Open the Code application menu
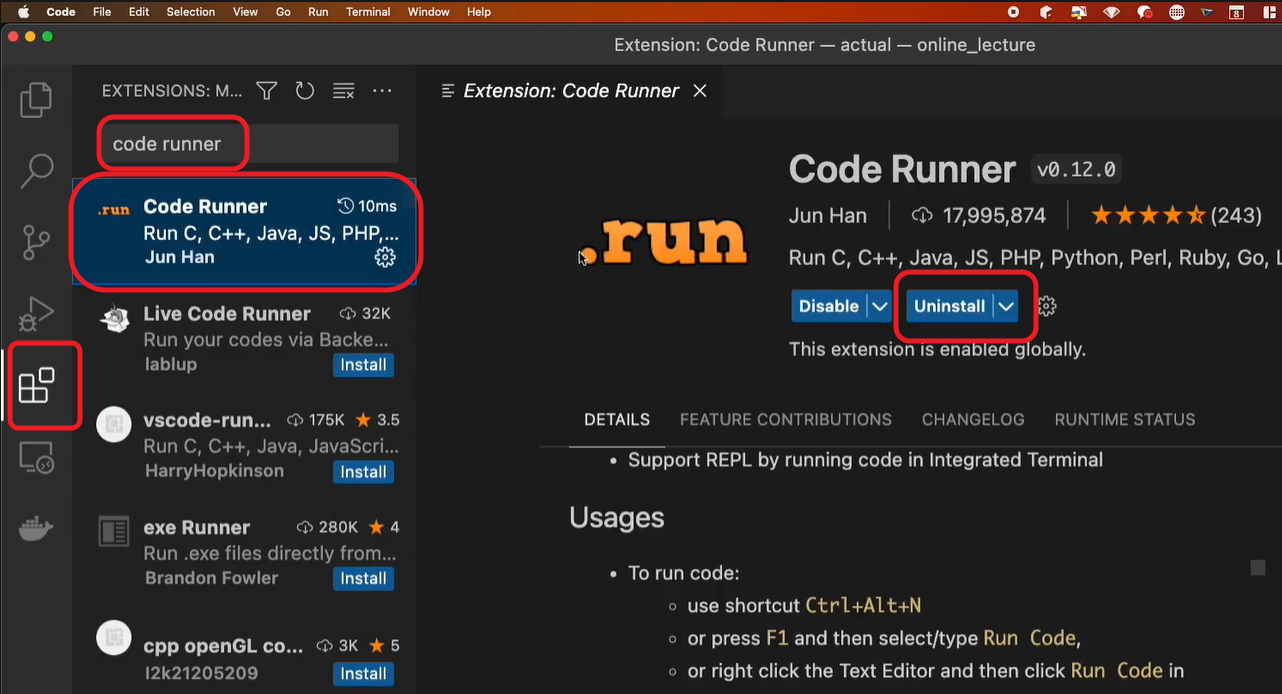Viewport: 1282px width, 694px height. pyautogui.click(x=61, y=12)
